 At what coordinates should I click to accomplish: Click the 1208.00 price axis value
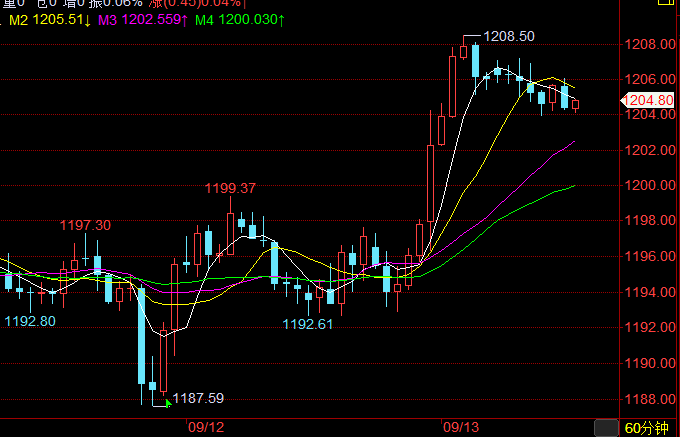pyautogui.click(x=650, y=44)
